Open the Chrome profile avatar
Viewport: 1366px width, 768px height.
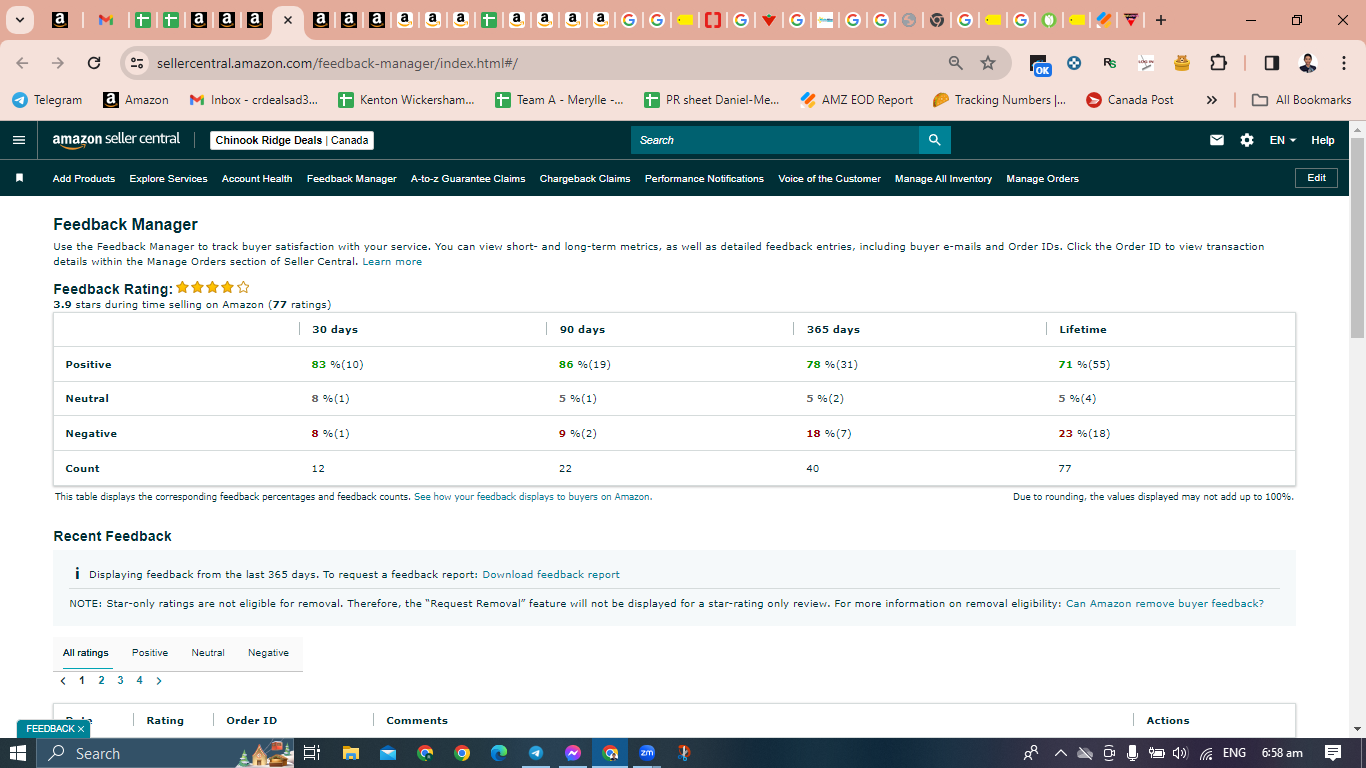click(1308, 63)
